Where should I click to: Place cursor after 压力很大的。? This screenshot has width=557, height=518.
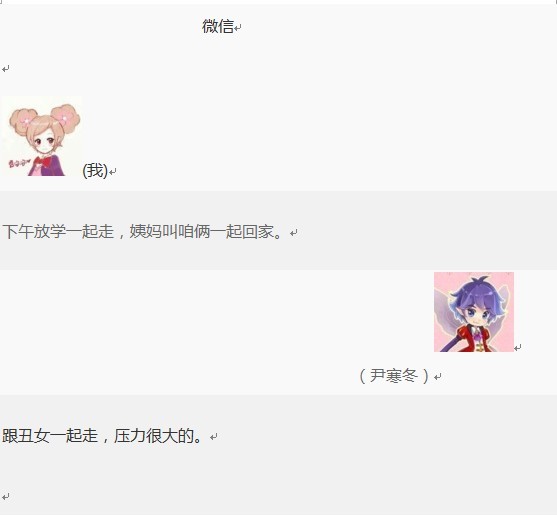point(205,436)
